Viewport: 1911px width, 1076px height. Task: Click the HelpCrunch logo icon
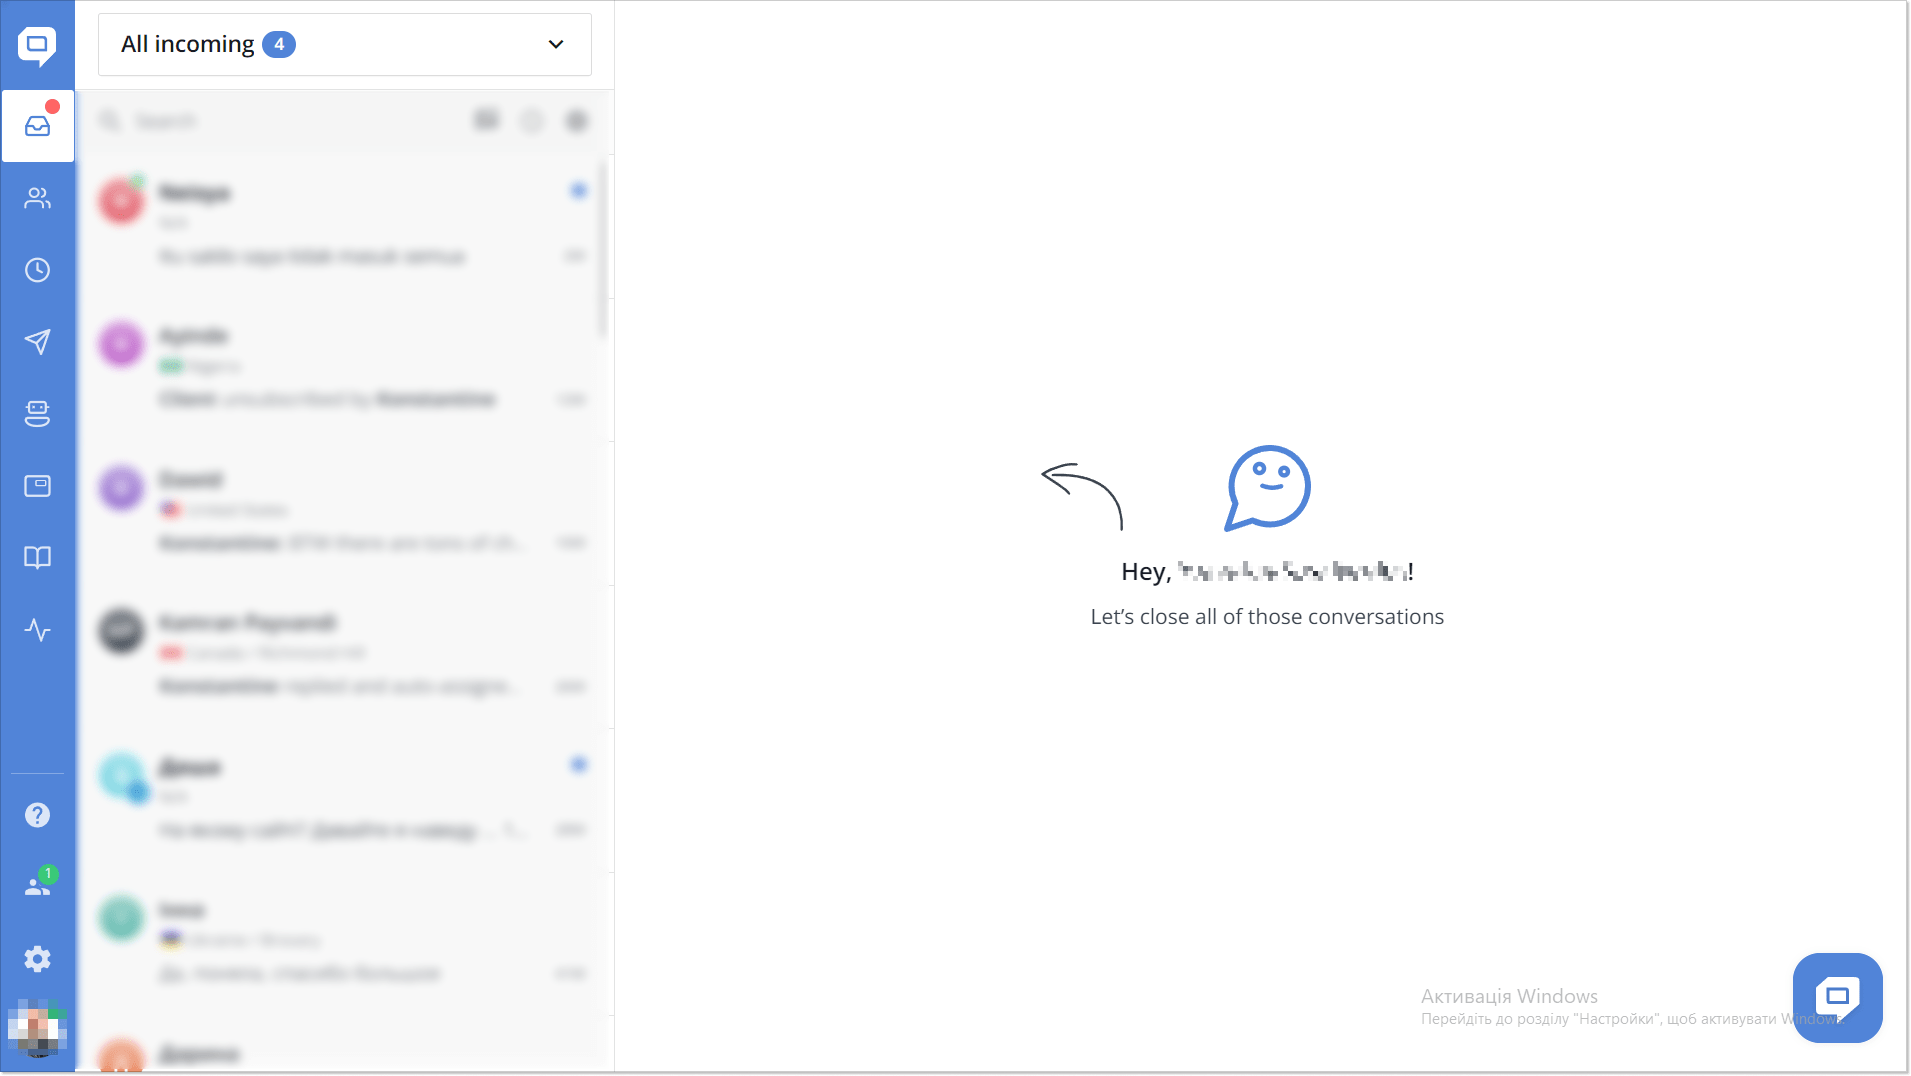[37, 45]
